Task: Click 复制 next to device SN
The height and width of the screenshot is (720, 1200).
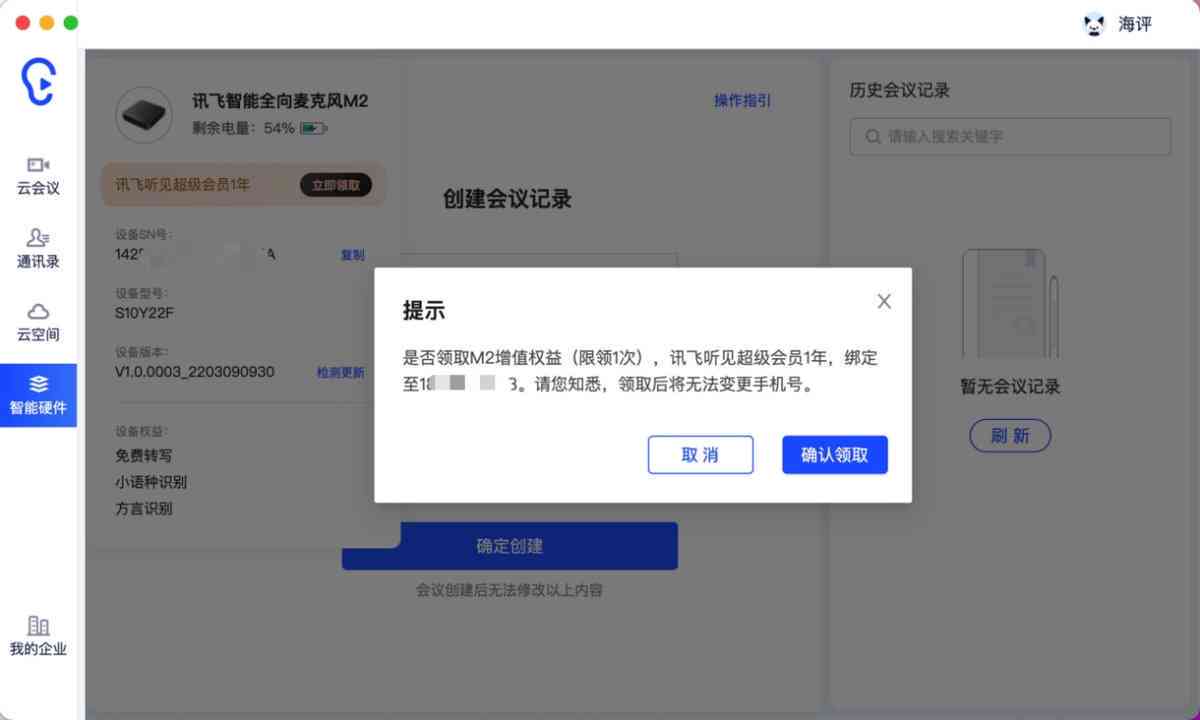Action: 353,255
